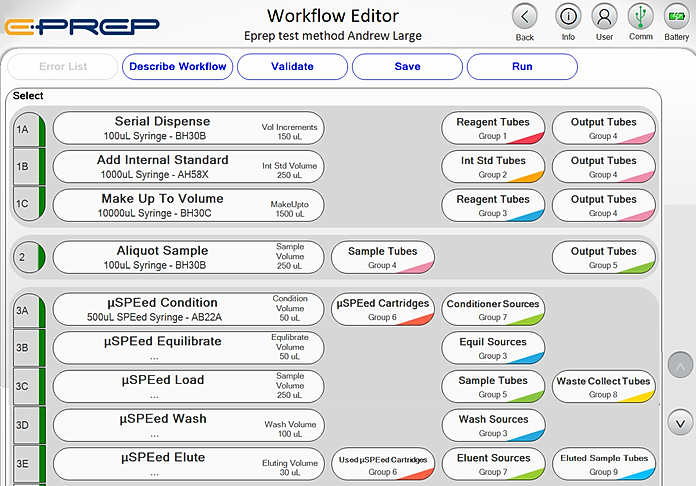Viewport: 696px width, 486px height.
Task: Click the E-PREP logo
Action: [82, 26]
